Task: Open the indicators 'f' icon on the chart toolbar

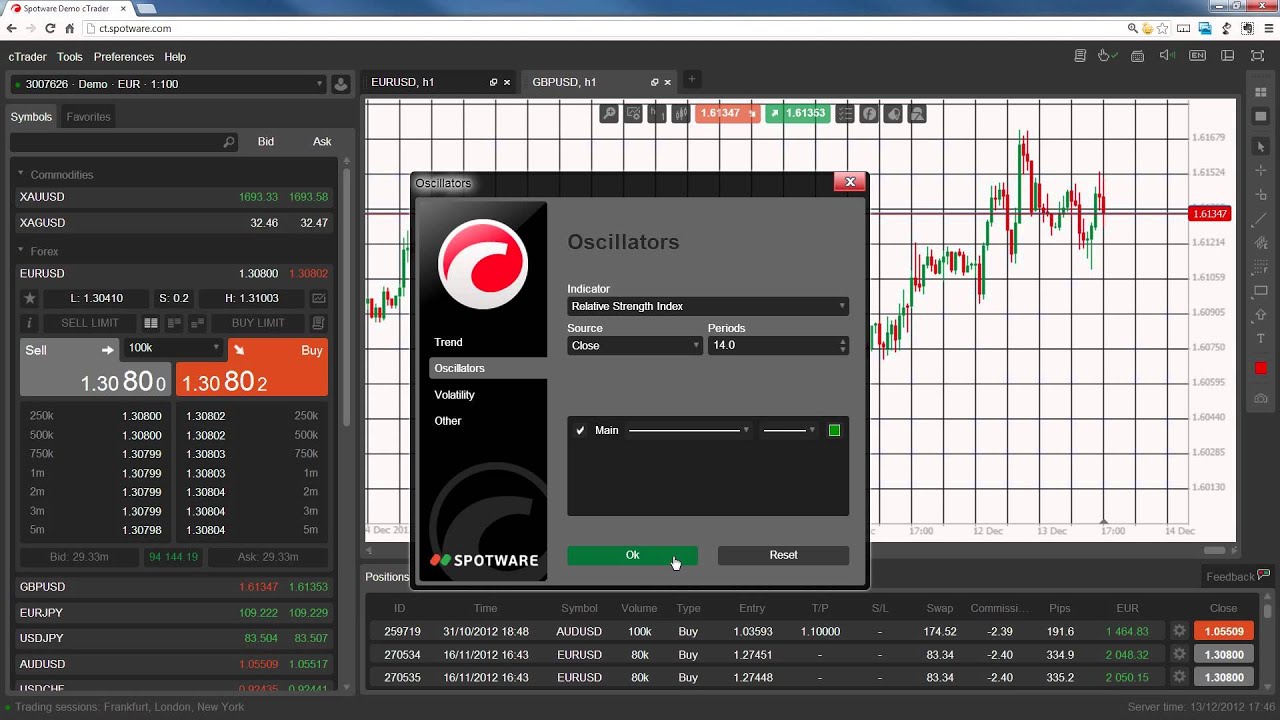Action: 870,114
